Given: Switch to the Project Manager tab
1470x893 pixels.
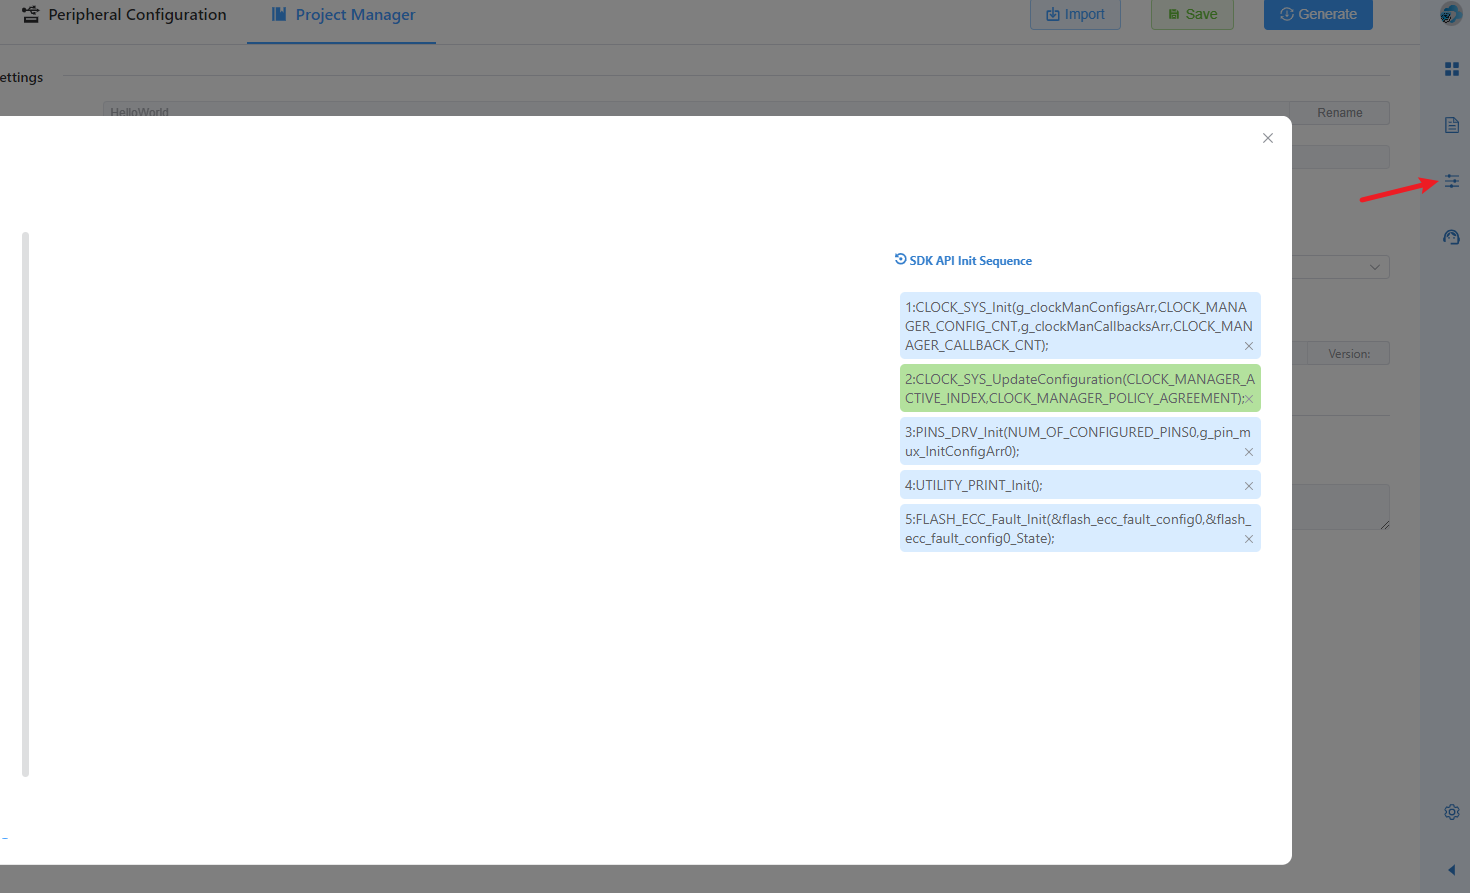Looking at the screenshot, I should [342, 15].
